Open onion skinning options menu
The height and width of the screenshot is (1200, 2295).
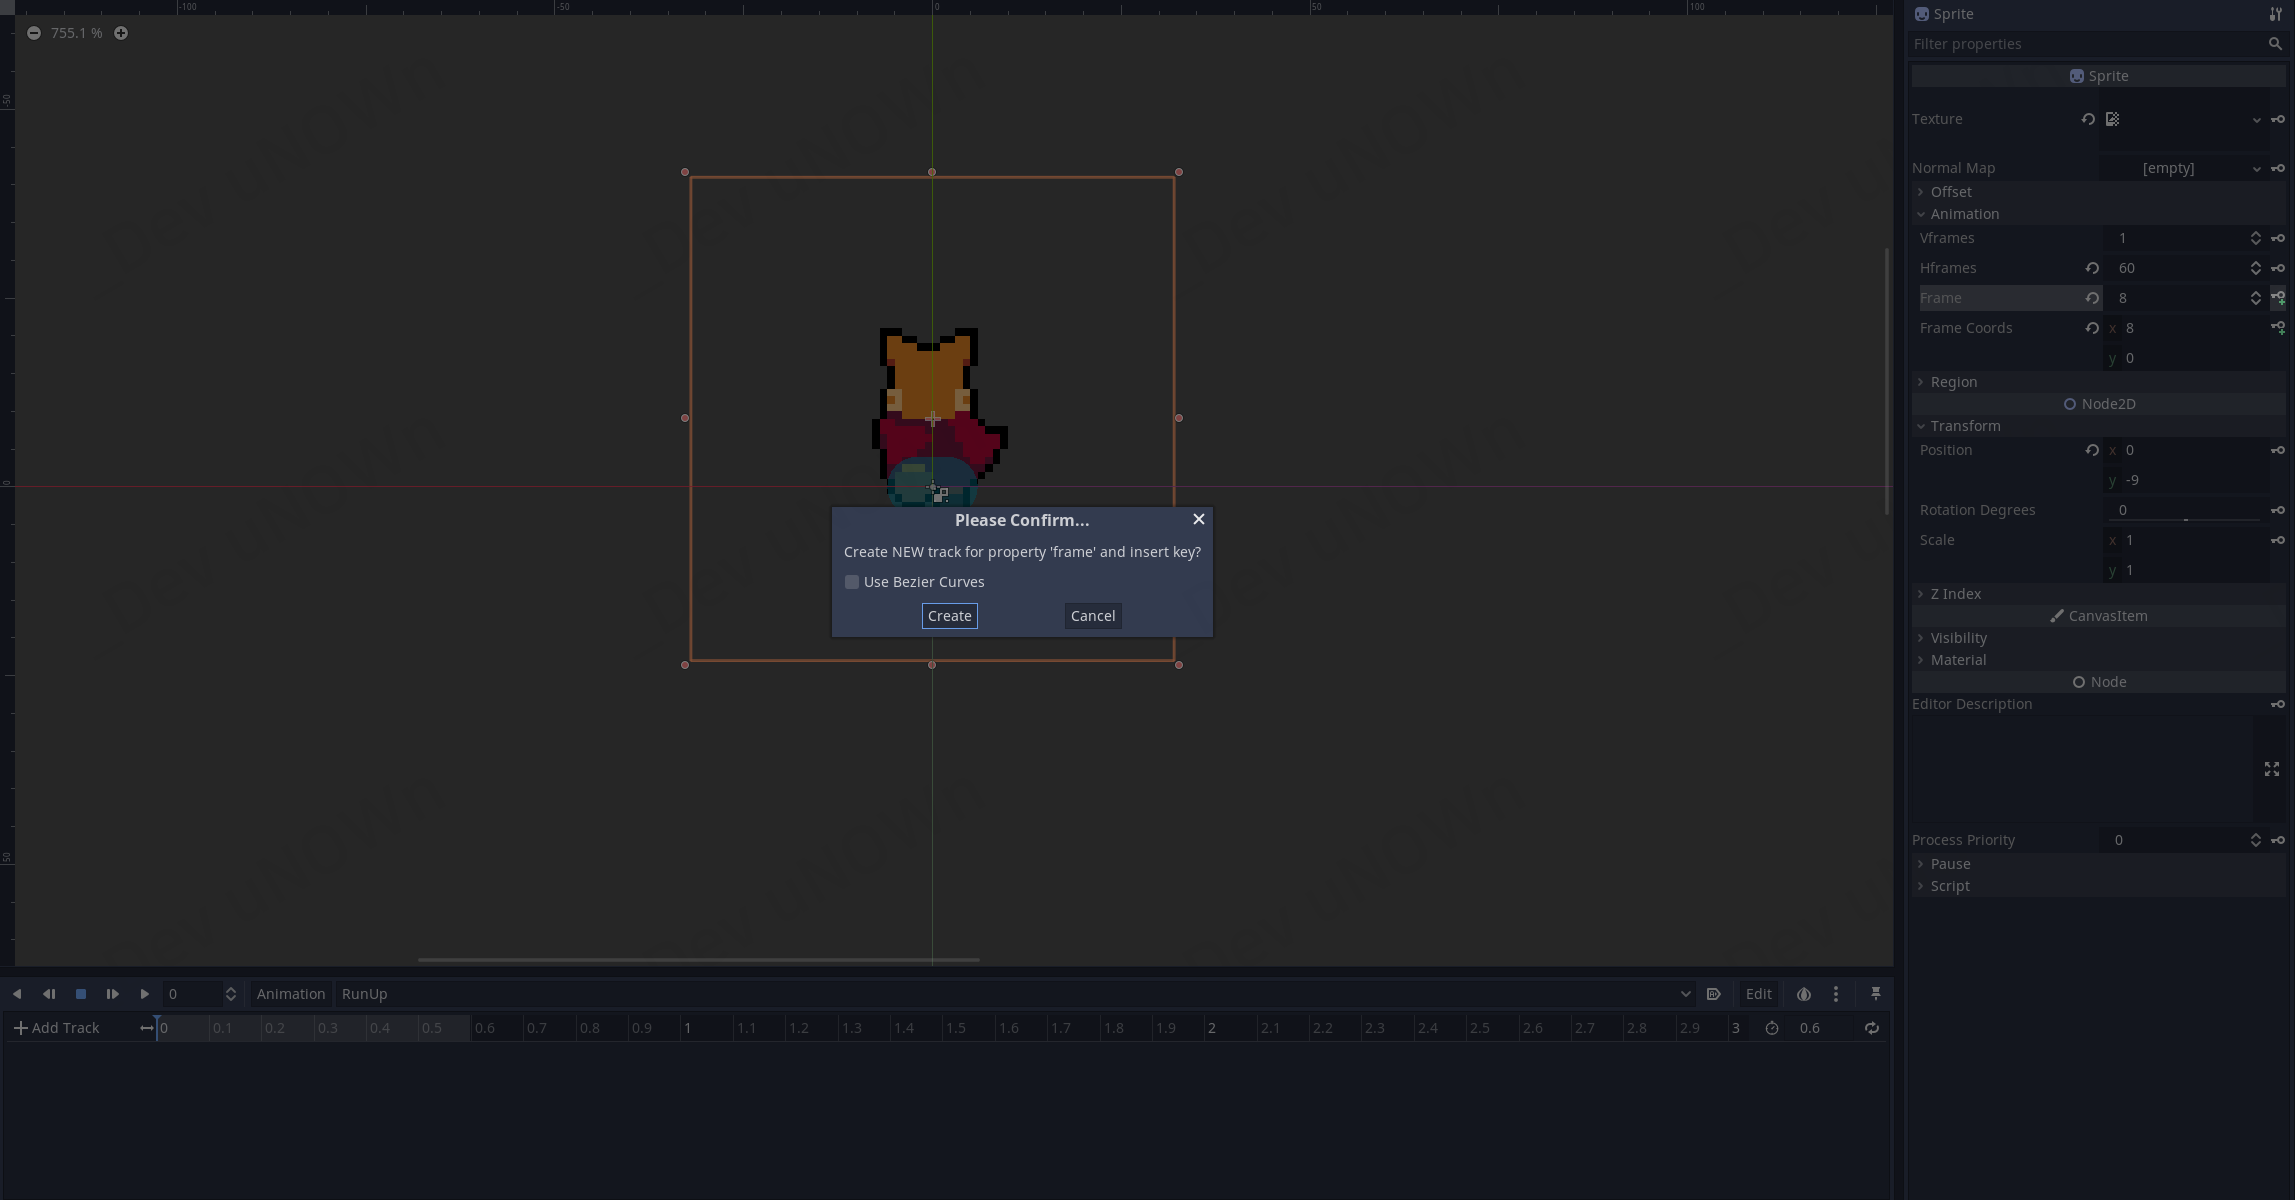(1835, 994)
